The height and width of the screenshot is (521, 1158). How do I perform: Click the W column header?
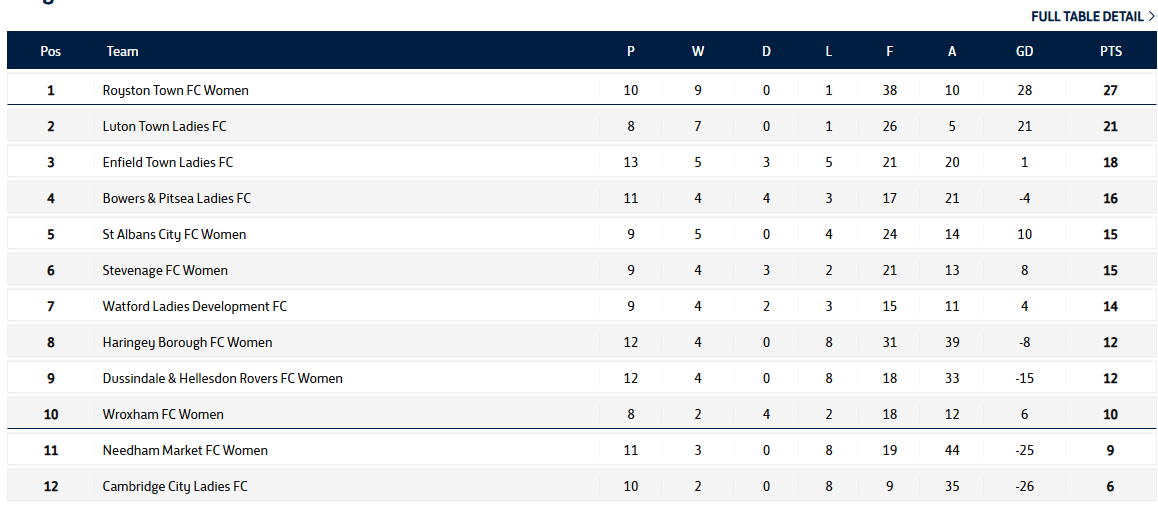click(x=698, y=51)
